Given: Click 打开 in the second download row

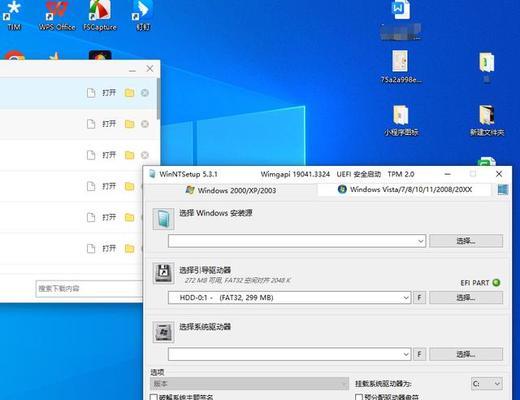Looking at the screenshot, I should pos(109,124).
